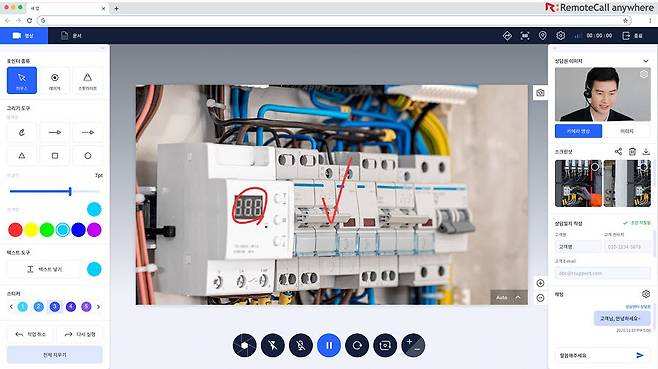The width and height of the screenshot is (658, 369).
Task: Open settings gear in top toolbar
Action: click(560, 36)
